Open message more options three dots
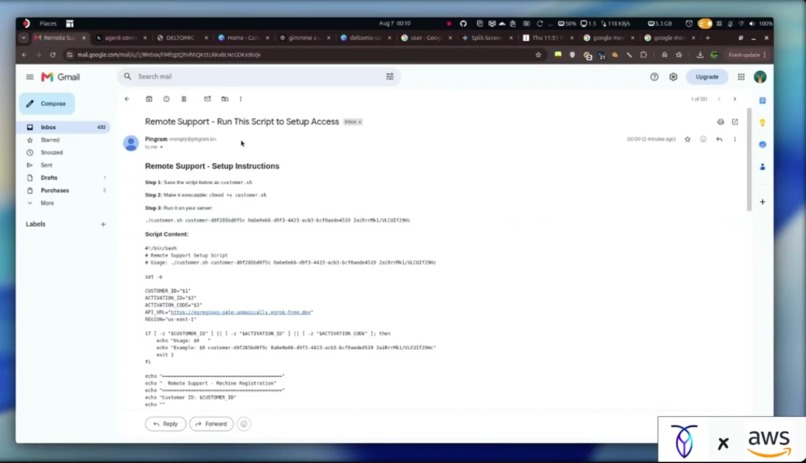 point(735,139)
